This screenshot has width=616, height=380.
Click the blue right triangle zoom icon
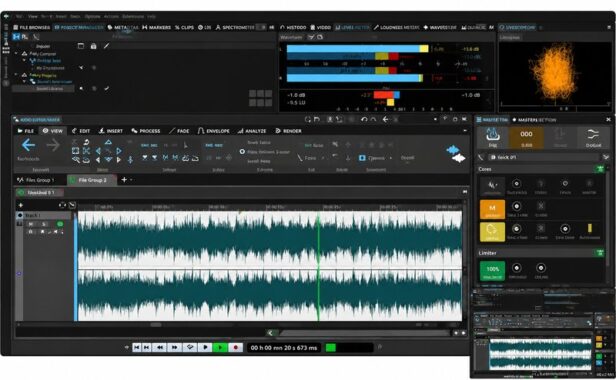[x=119, y=151]
